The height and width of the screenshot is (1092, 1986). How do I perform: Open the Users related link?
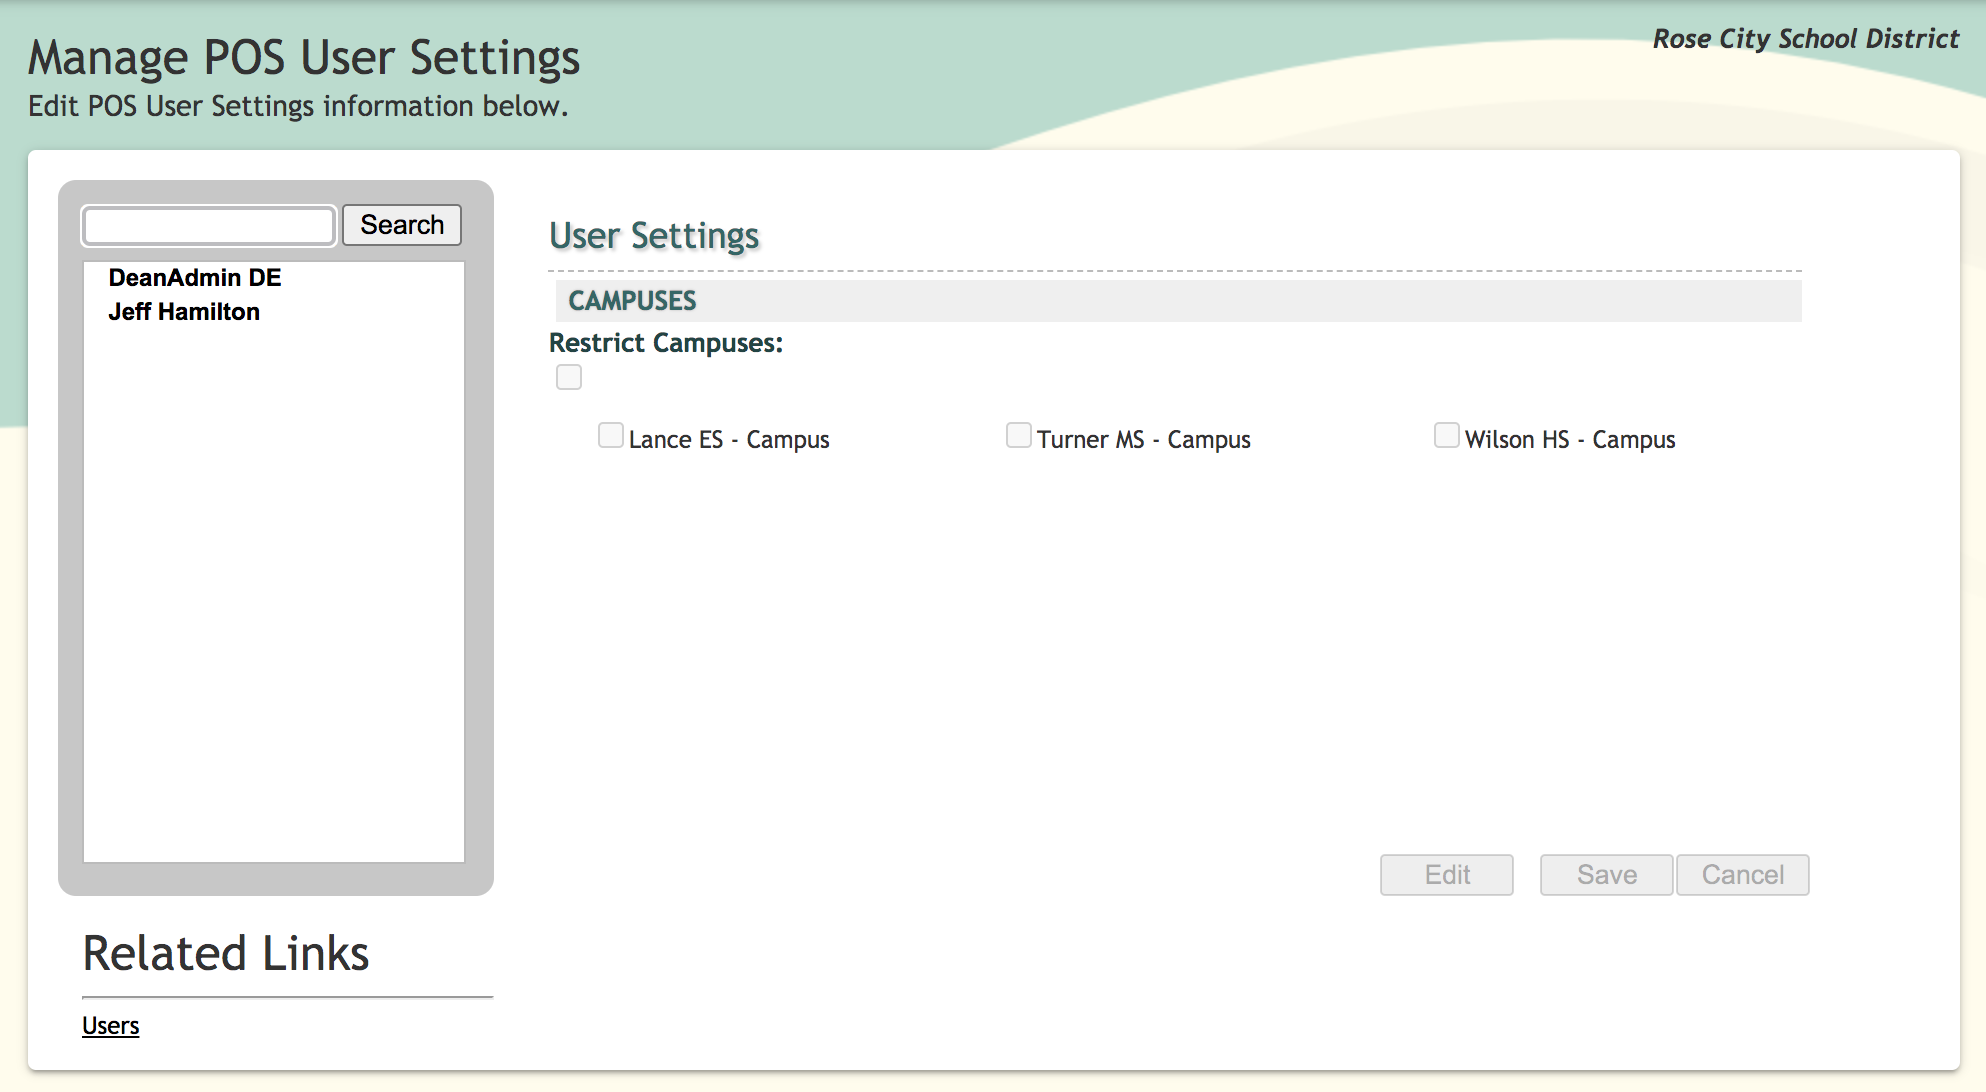[x=110, y=1026]
